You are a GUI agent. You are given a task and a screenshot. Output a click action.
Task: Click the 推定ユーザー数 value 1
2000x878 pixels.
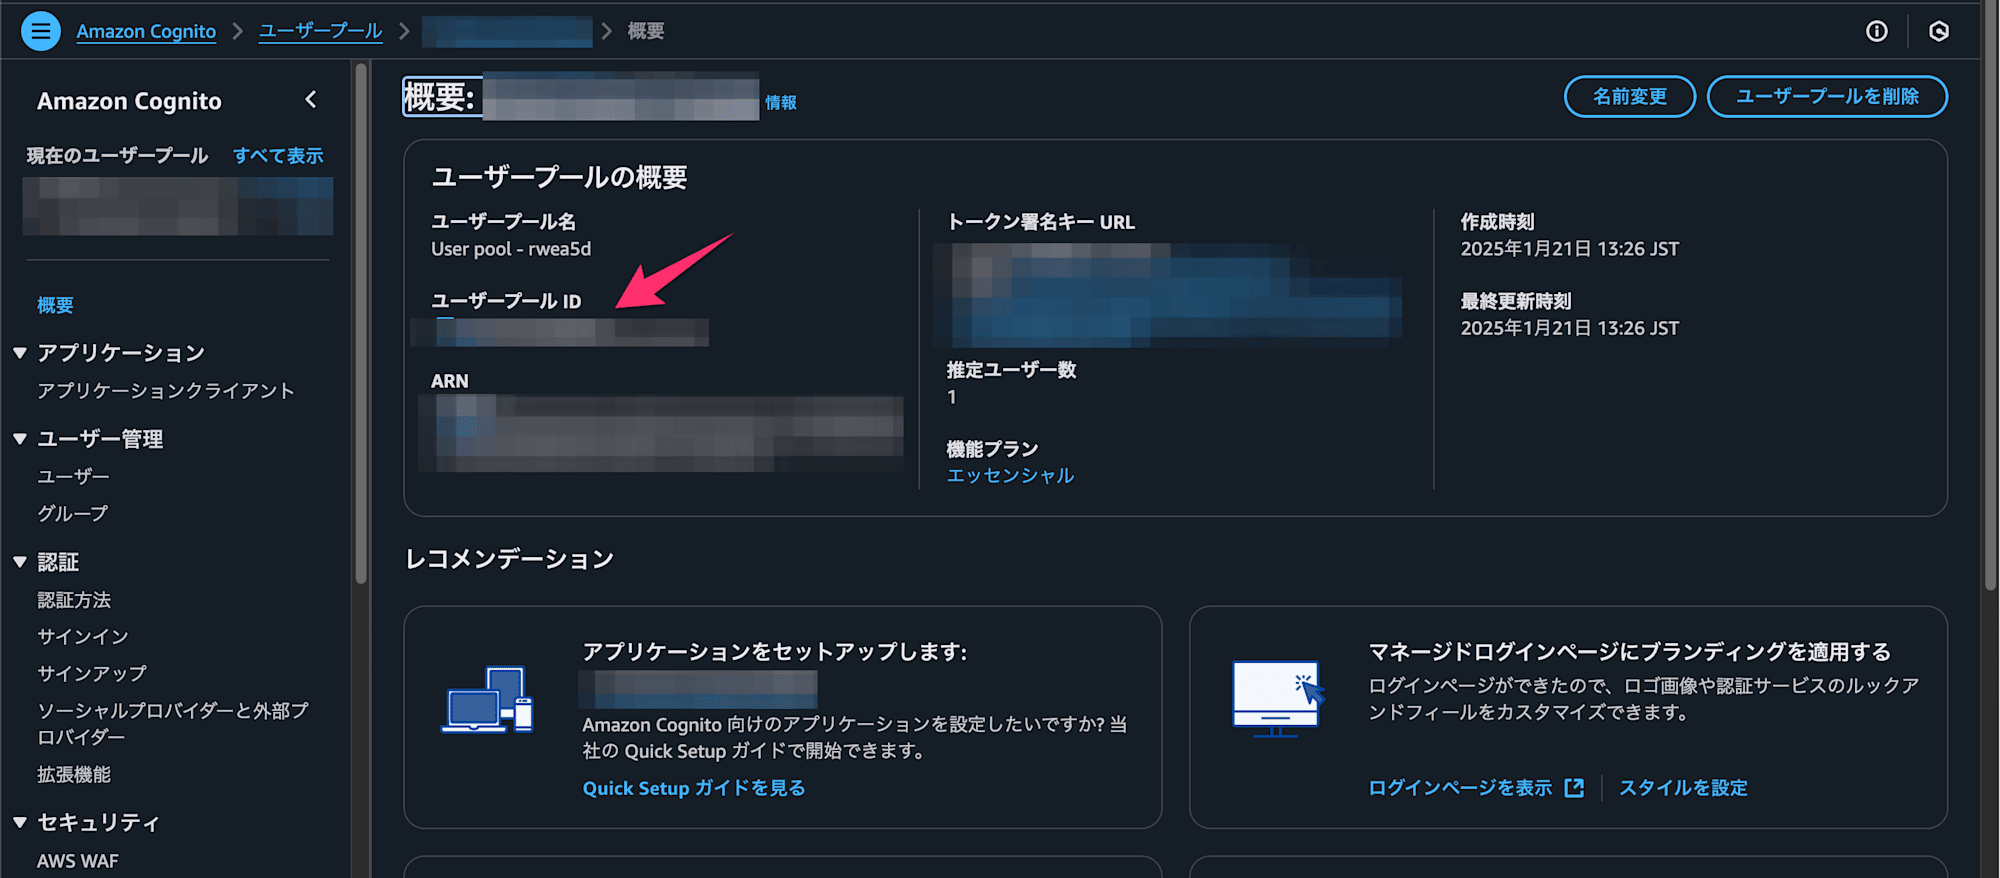[x=952, y=397]
